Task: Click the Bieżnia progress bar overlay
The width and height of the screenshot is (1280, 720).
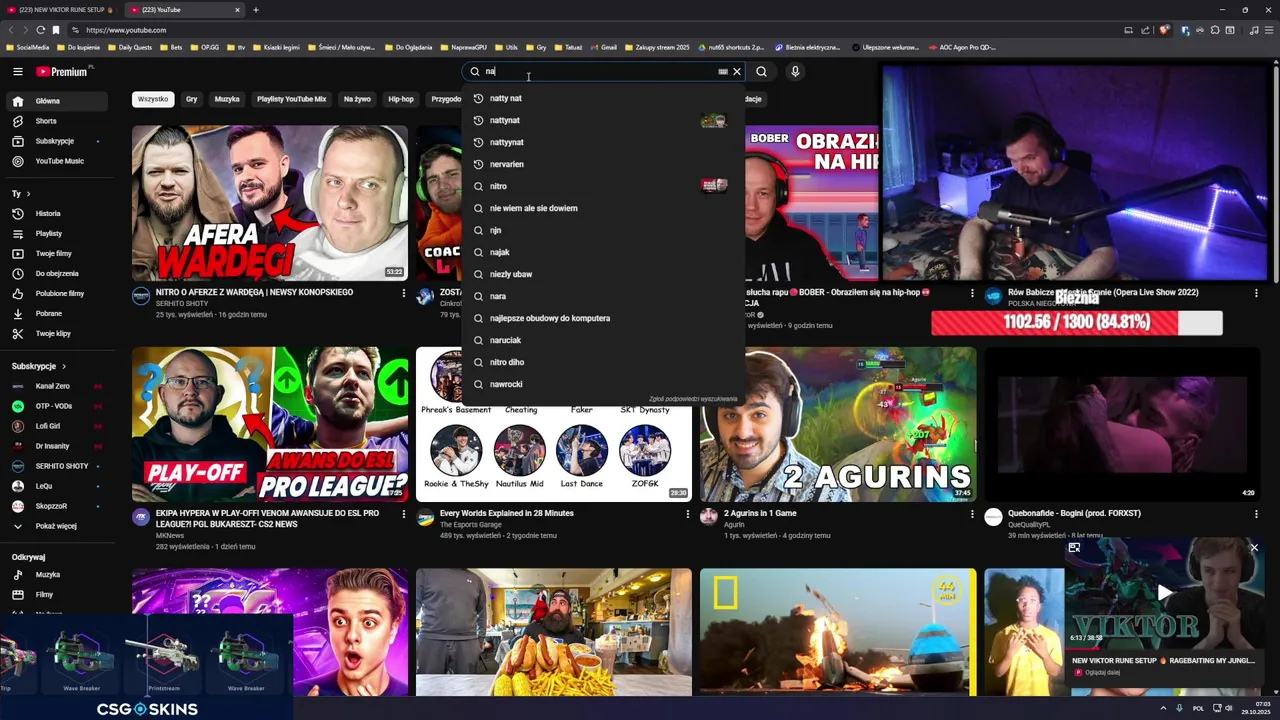Action: (1076, 322)
